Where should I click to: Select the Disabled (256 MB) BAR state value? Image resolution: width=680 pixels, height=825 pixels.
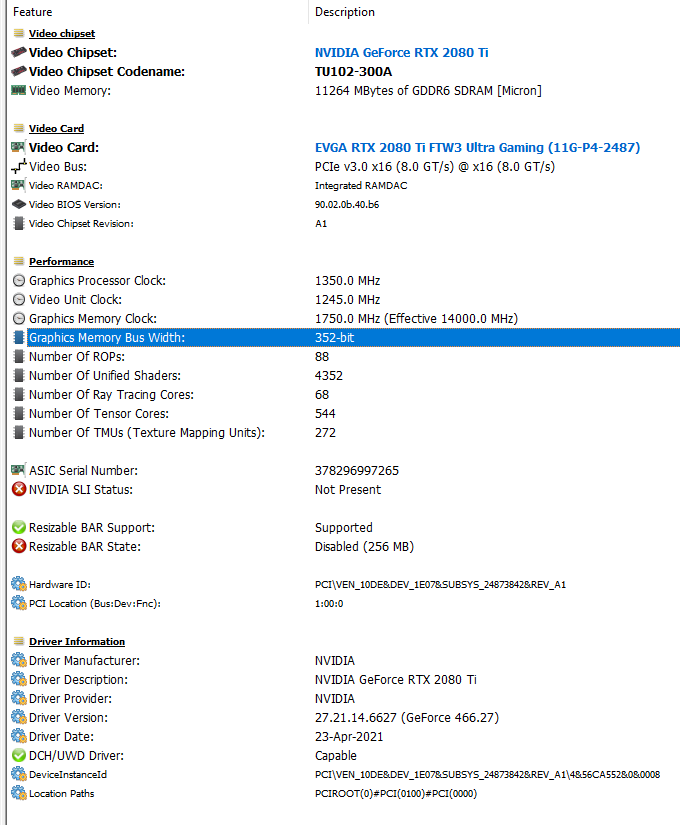tap(364, 547)
